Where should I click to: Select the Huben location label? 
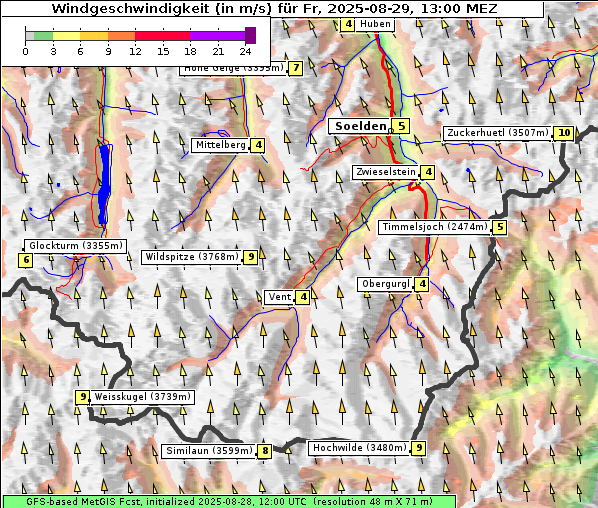(x=375, y=24)
